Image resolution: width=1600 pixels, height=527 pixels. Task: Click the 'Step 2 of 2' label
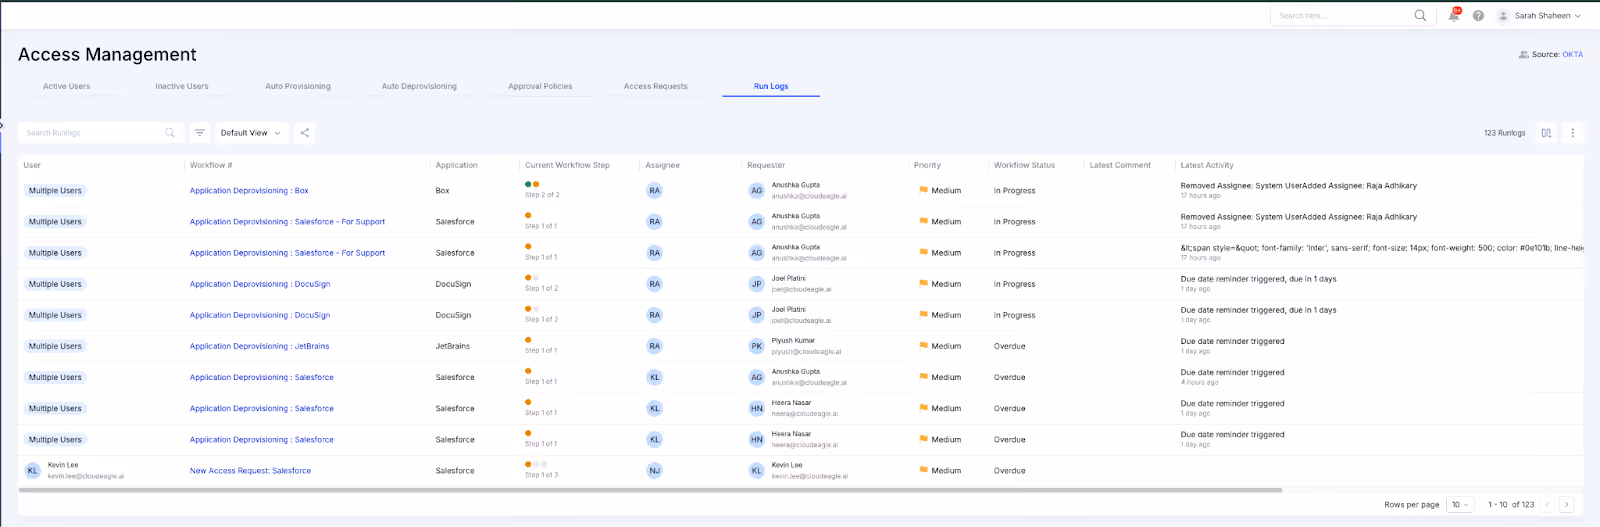click(x=542, y=195)
